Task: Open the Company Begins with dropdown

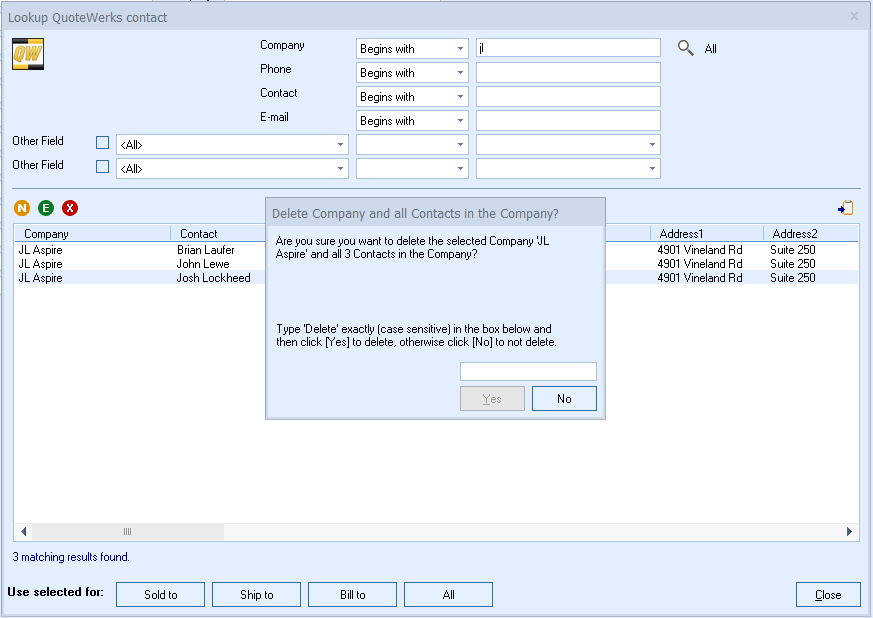Action: coord(412,48)
